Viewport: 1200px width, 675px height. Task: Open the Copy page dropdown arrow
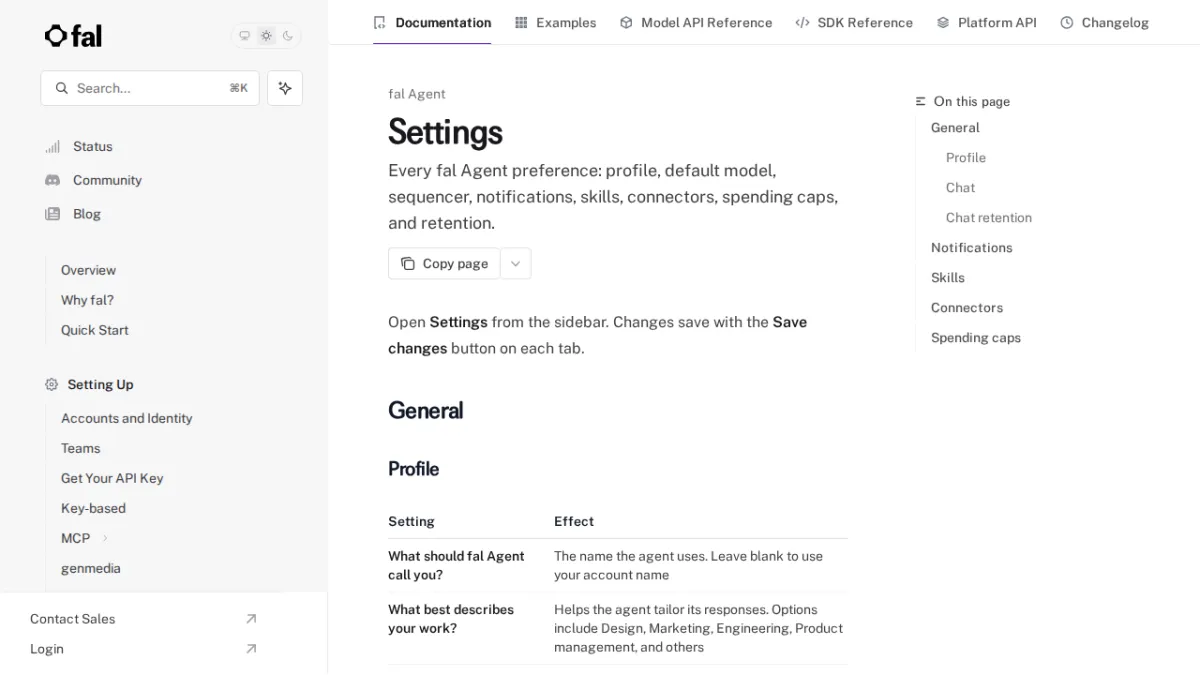pos(516,263)
